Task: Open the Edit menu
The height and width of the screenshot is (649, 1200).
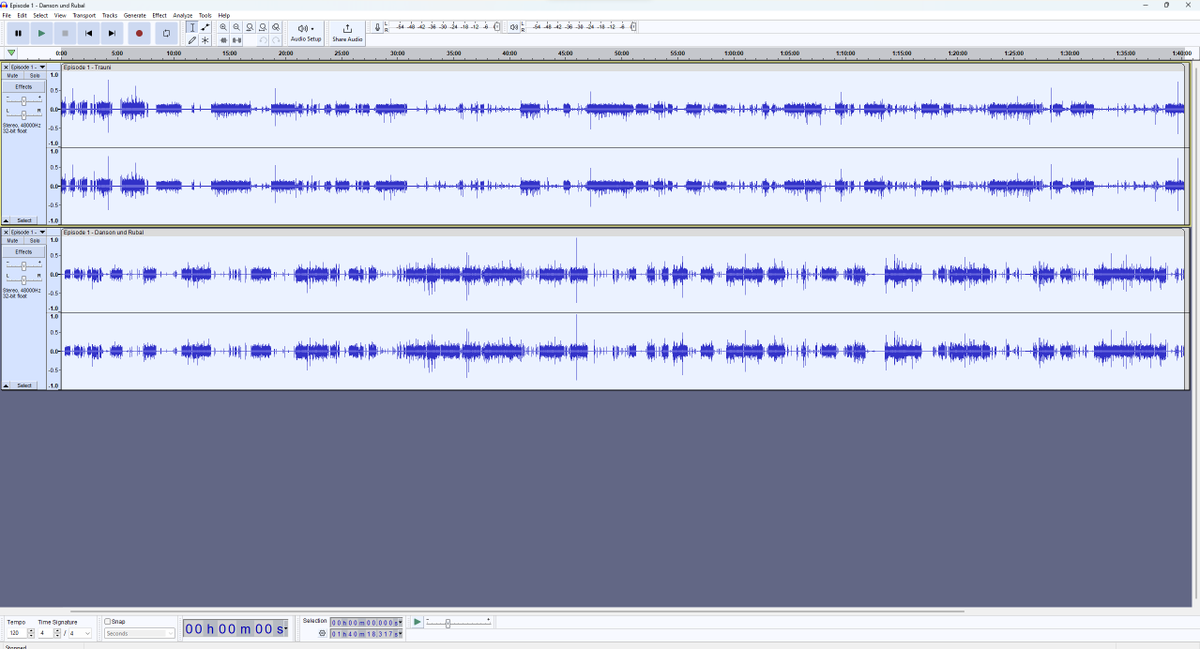Action: [x=22, y=15]
